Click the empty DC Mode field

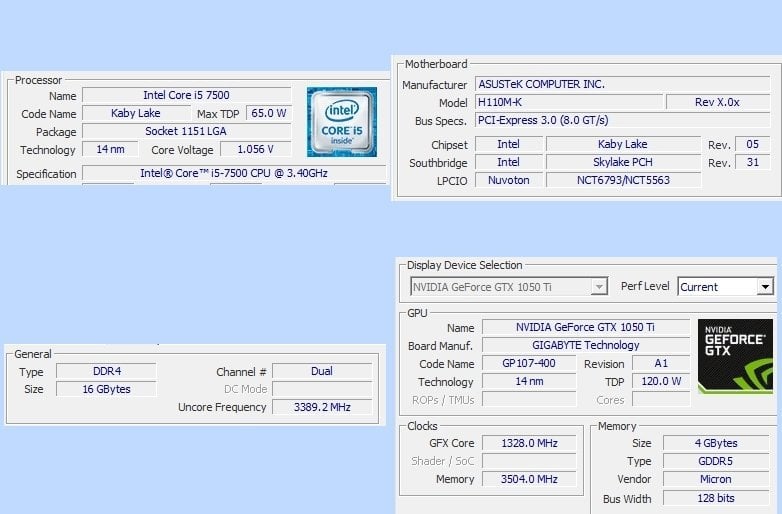tap(322, 389)
